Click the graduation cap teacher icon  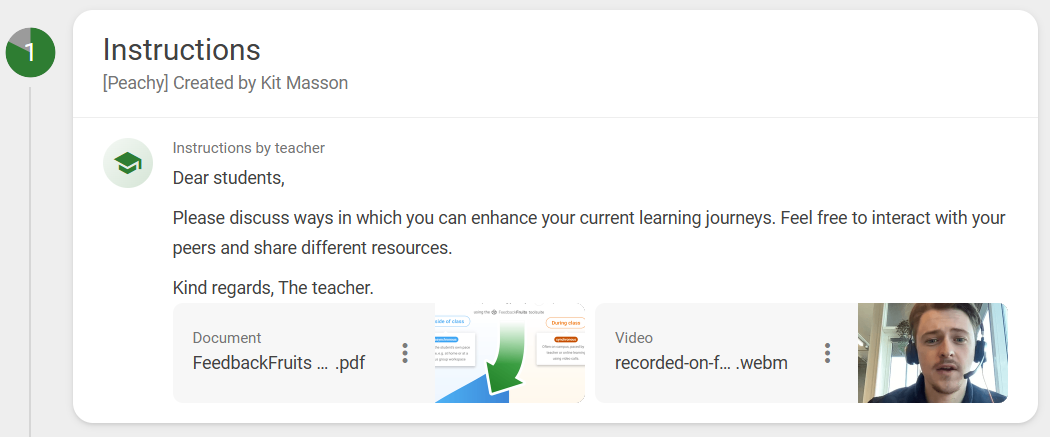(x=128, y=163)
